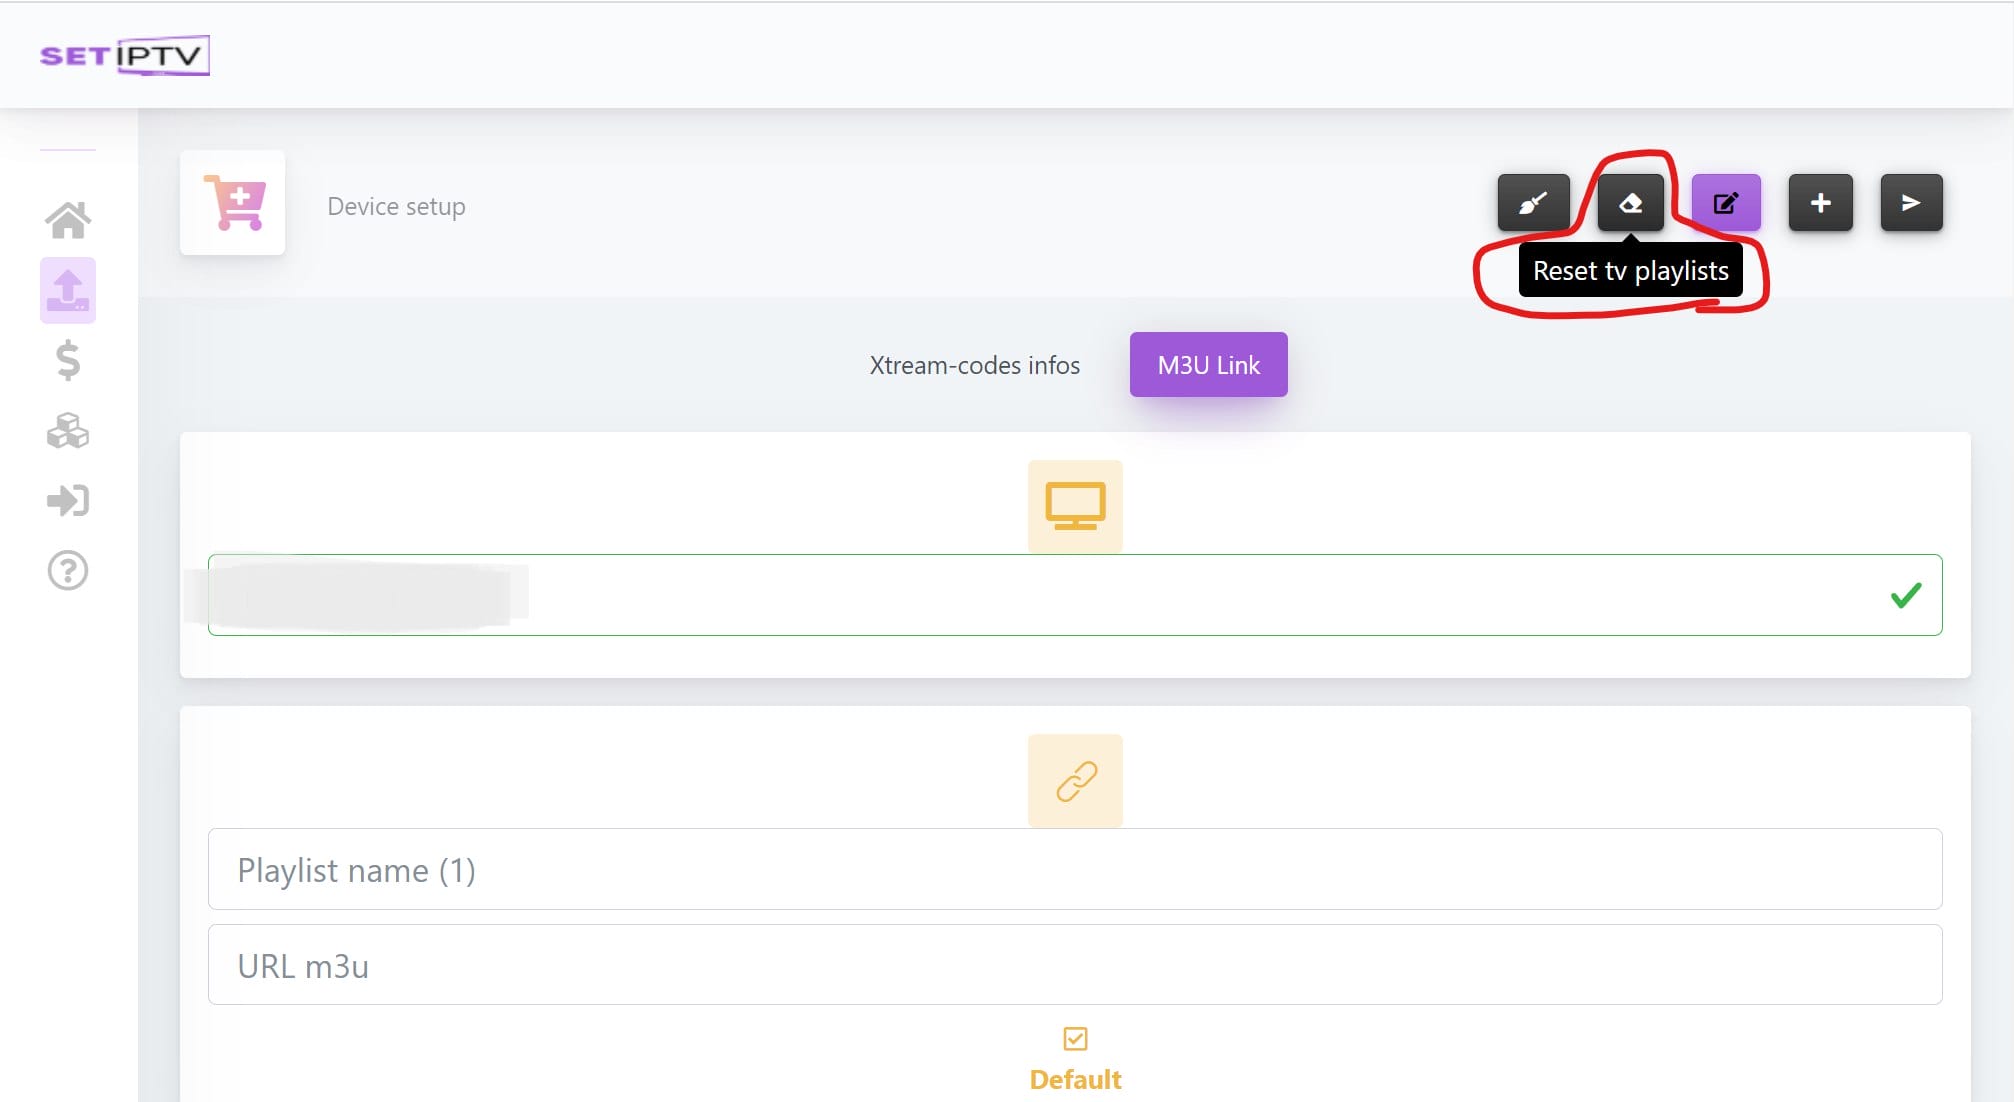2014x1102 pixels.
Task: Click the send arrow button
Action: tap(1910, 203)
